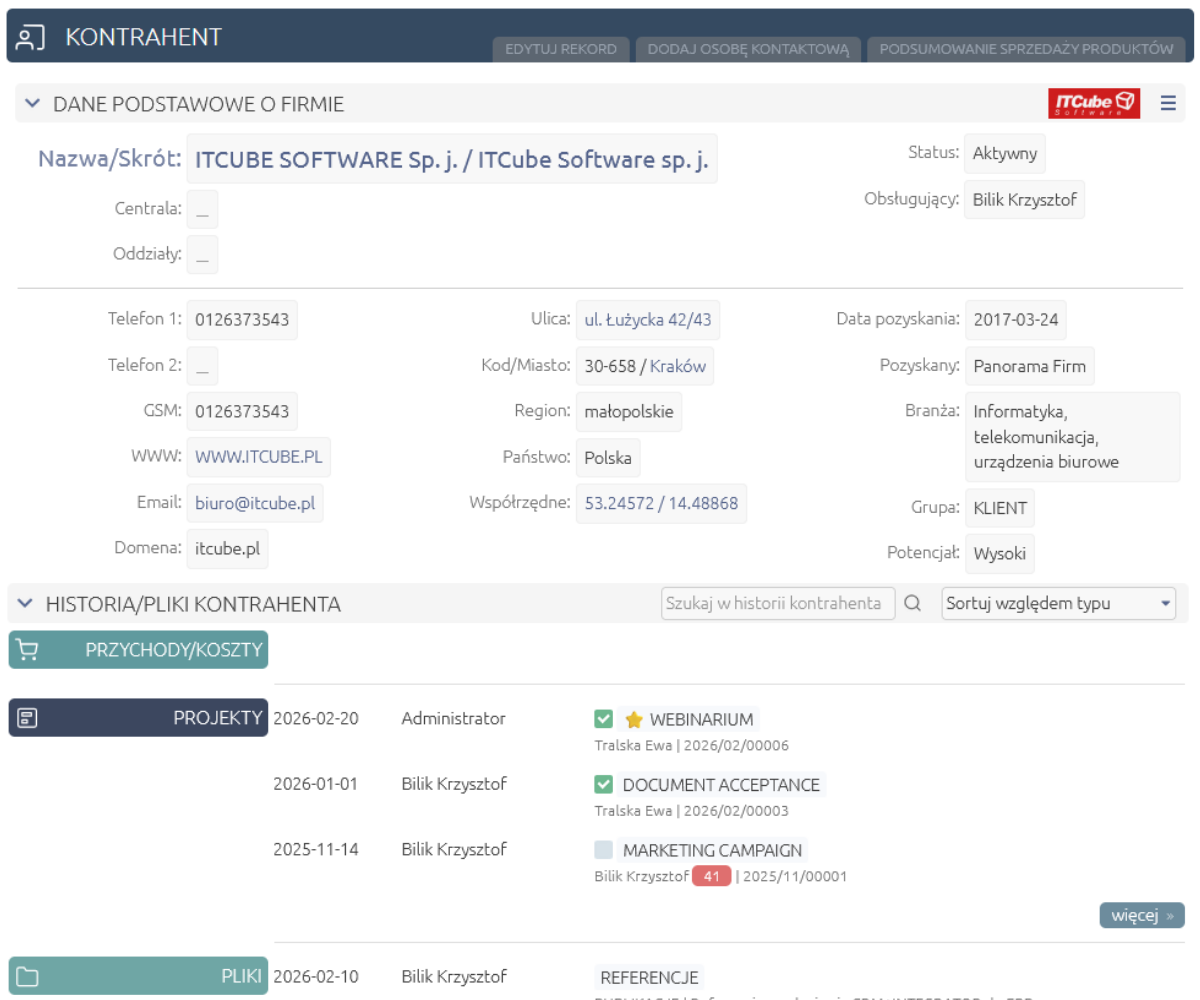Open the Edytuj rekord tab
Viewport: 1200px width, 1000px height.
tap(561, 49)
